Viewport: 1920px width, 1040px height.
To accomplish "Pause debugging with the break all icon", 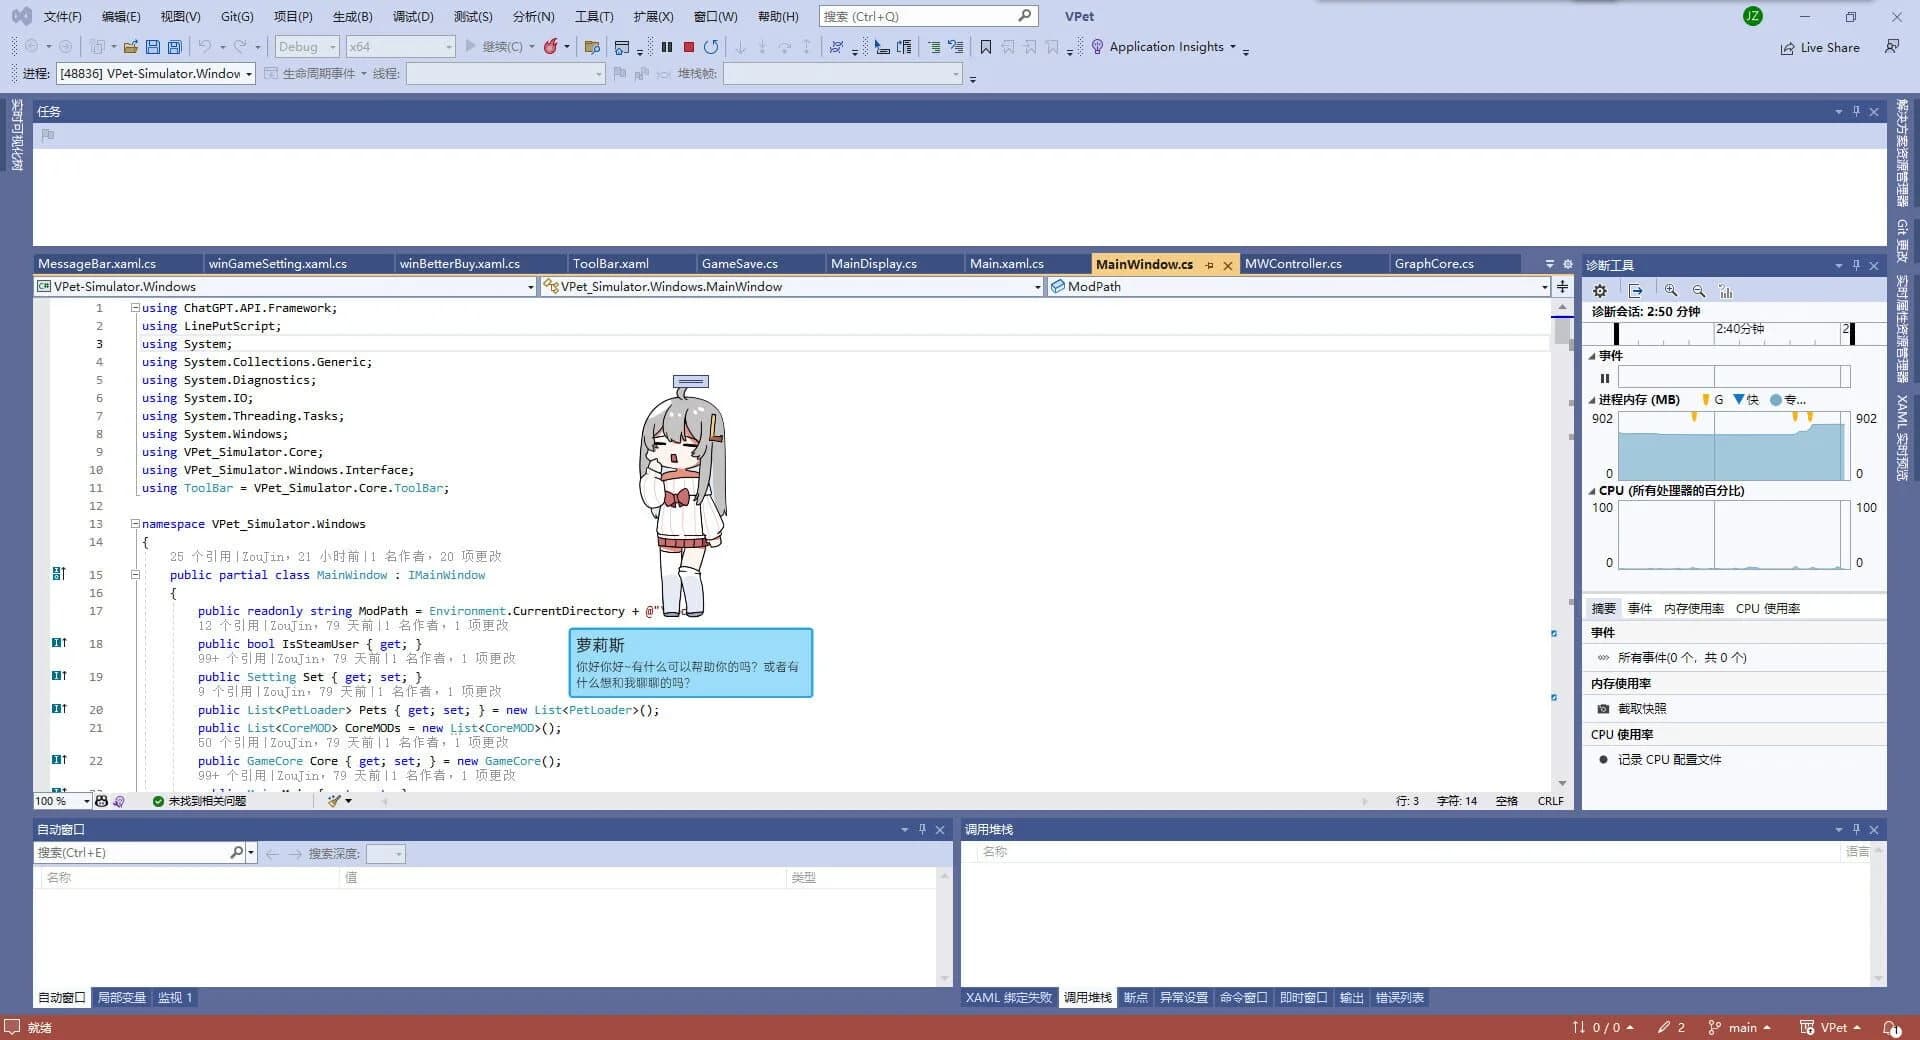I will click(667, 46).
